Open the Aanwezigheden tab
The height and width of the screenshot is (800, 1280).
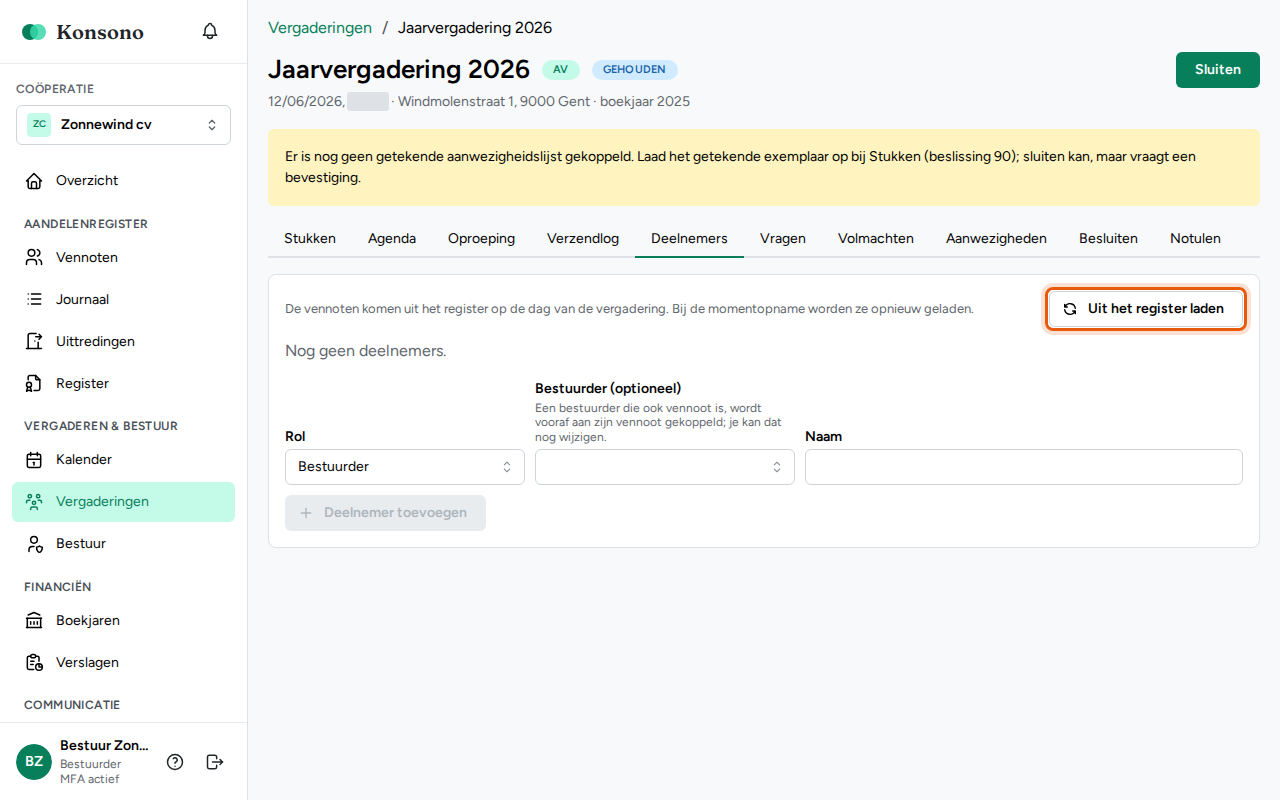click(996, 239)
